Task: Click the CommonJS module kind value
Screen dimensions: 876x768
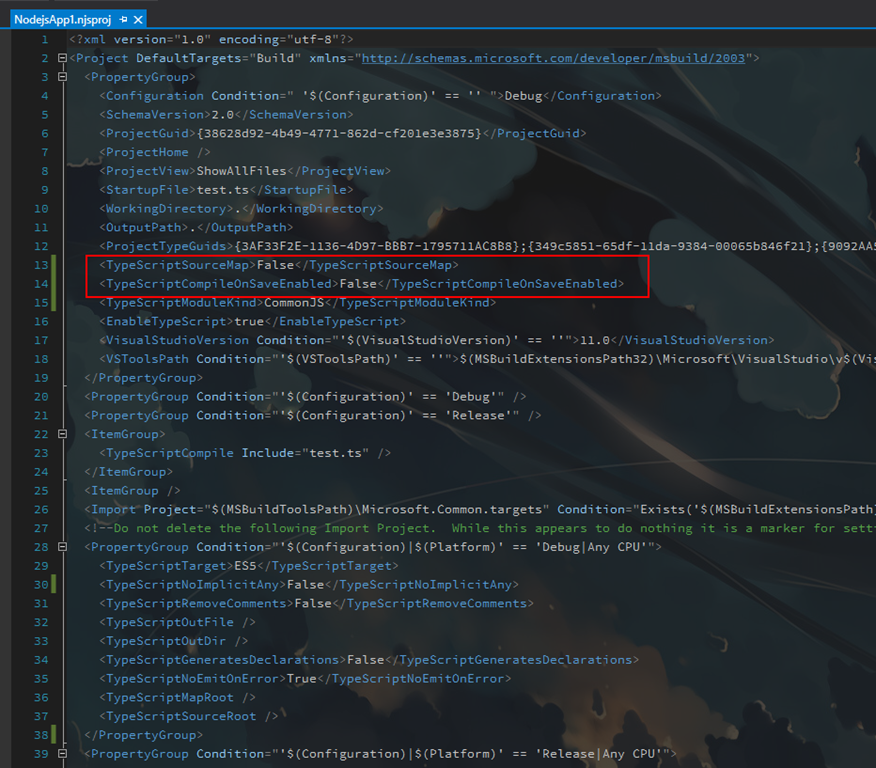Action: pos(294,303)
